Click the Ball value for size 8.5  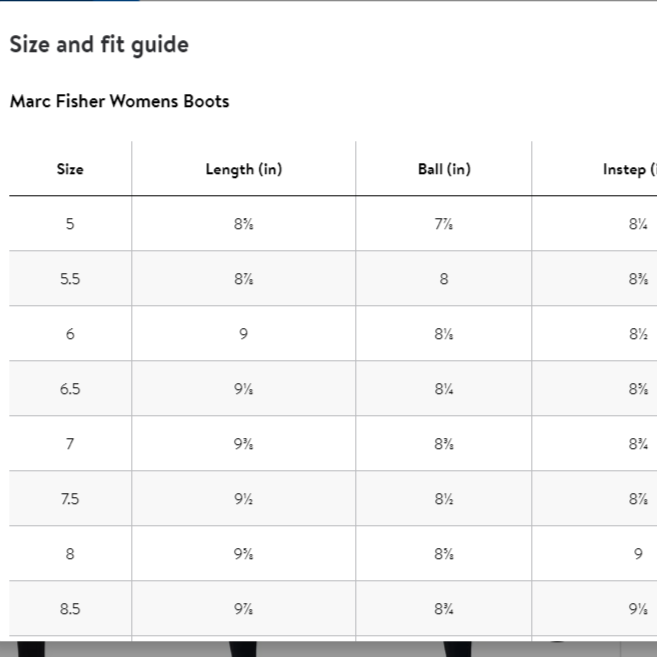click(444, 609)
